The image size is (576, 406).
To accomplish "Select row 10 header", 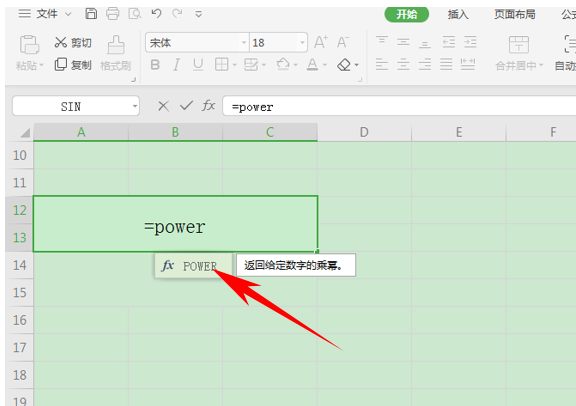I will pos(19,155).
